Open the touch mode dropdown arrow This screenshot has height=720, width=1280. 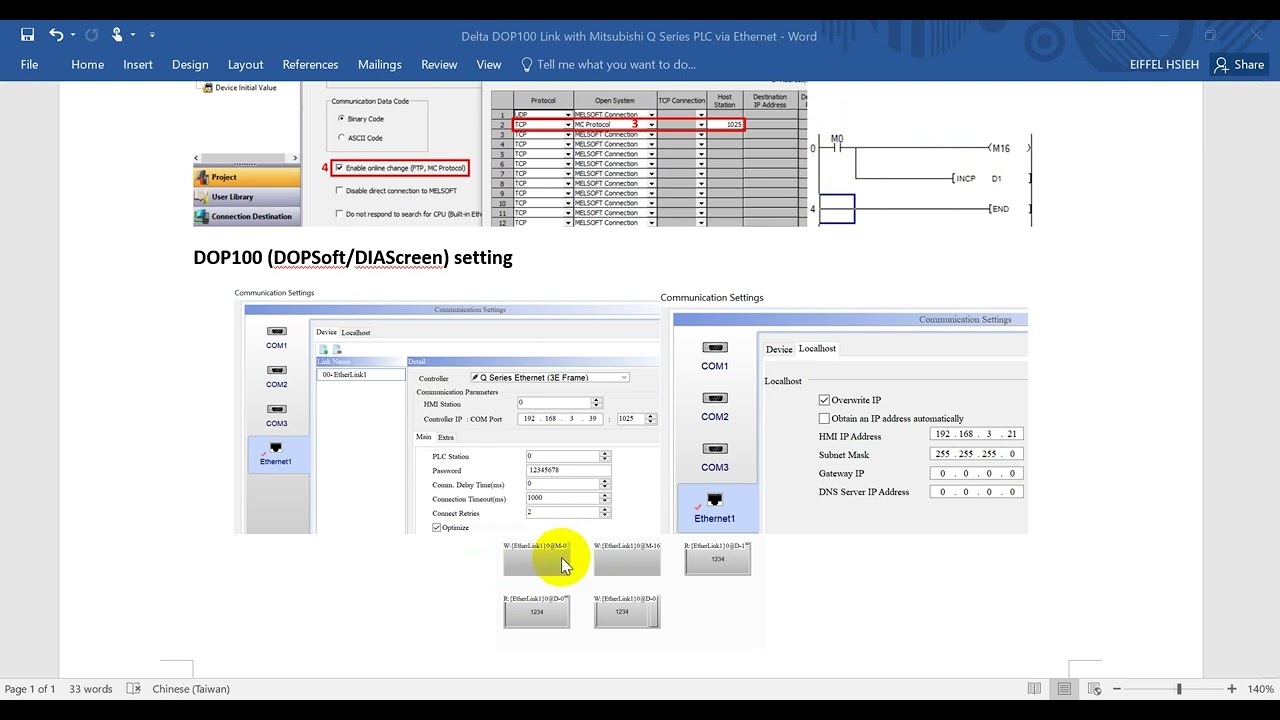click(x=133, y=36)
